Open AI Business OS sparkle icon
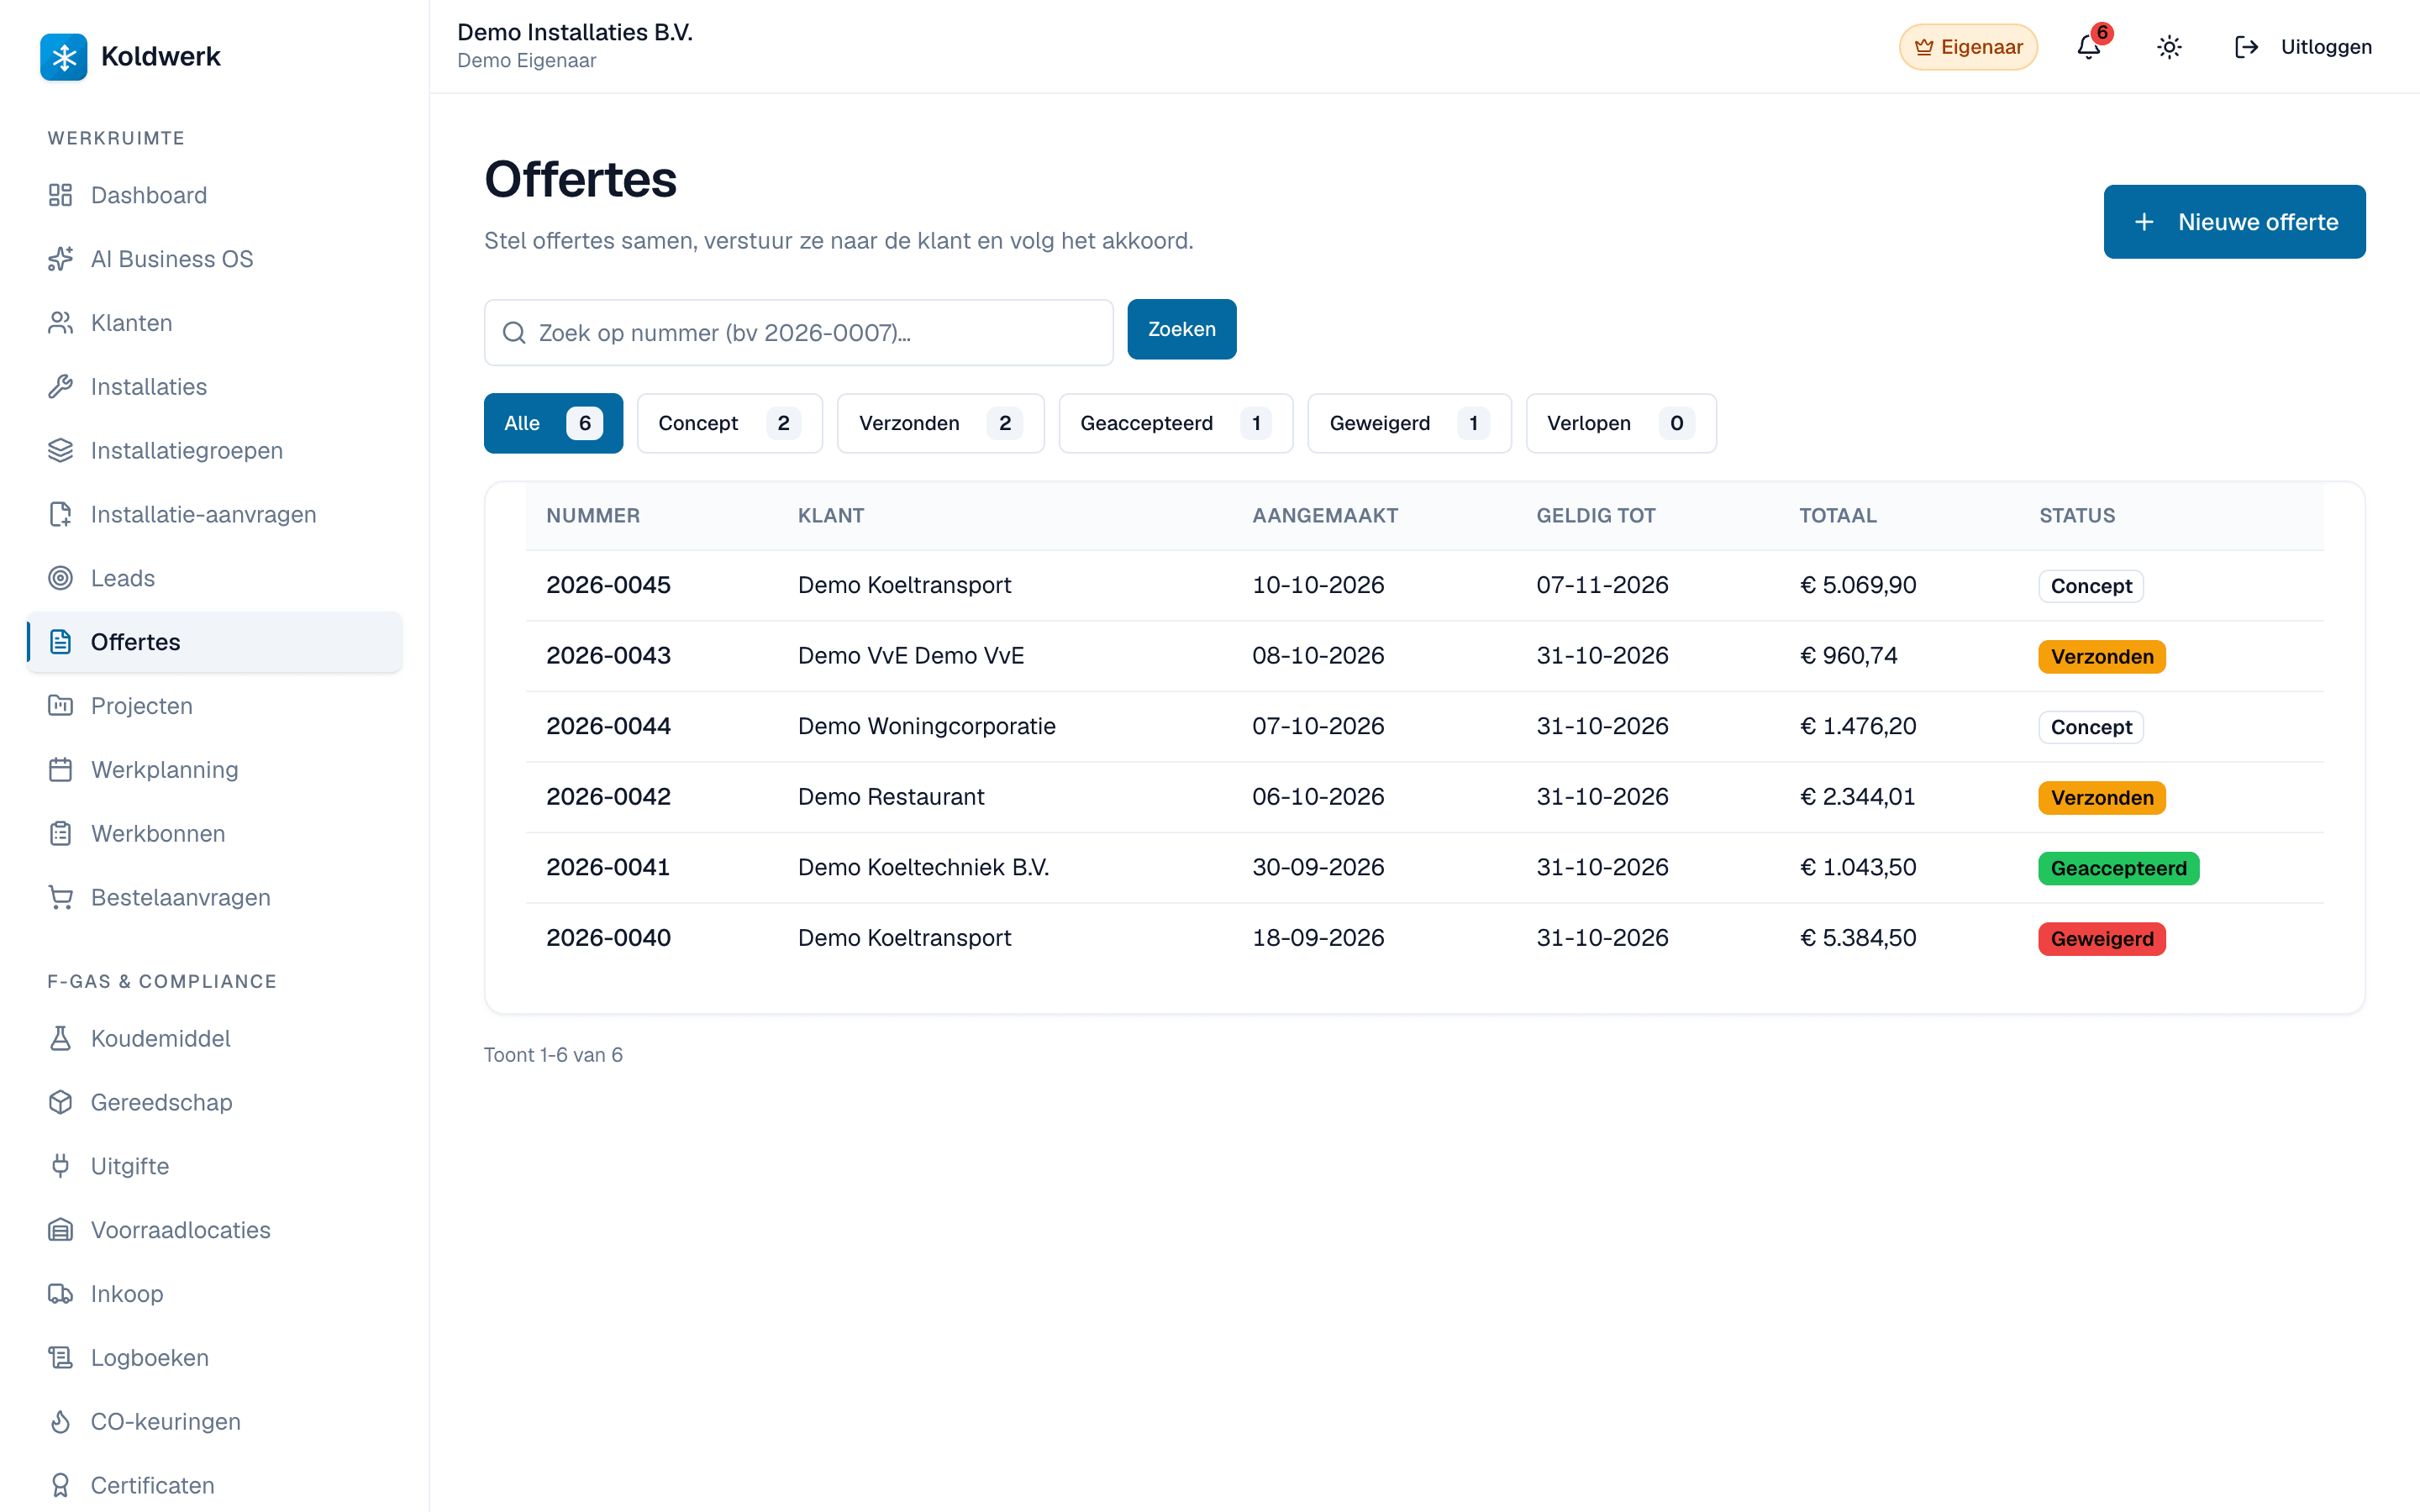This screenshot has height=1512, width=2420. point(60,259)
